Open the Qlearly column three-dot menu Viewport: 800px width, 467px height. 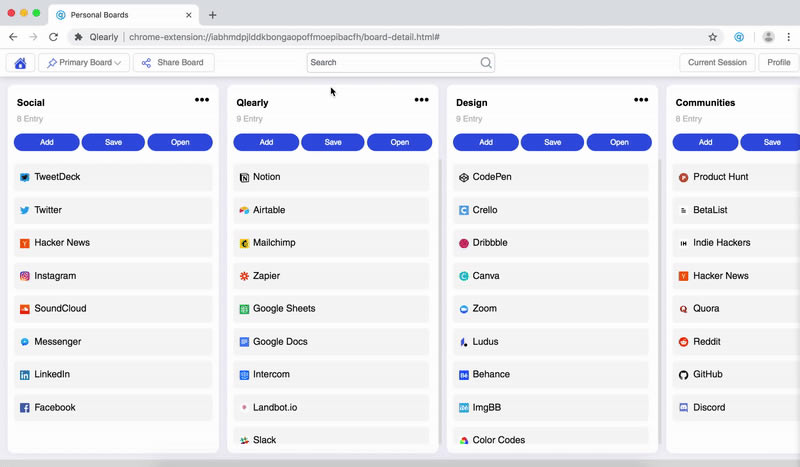(x=421, y=100)
